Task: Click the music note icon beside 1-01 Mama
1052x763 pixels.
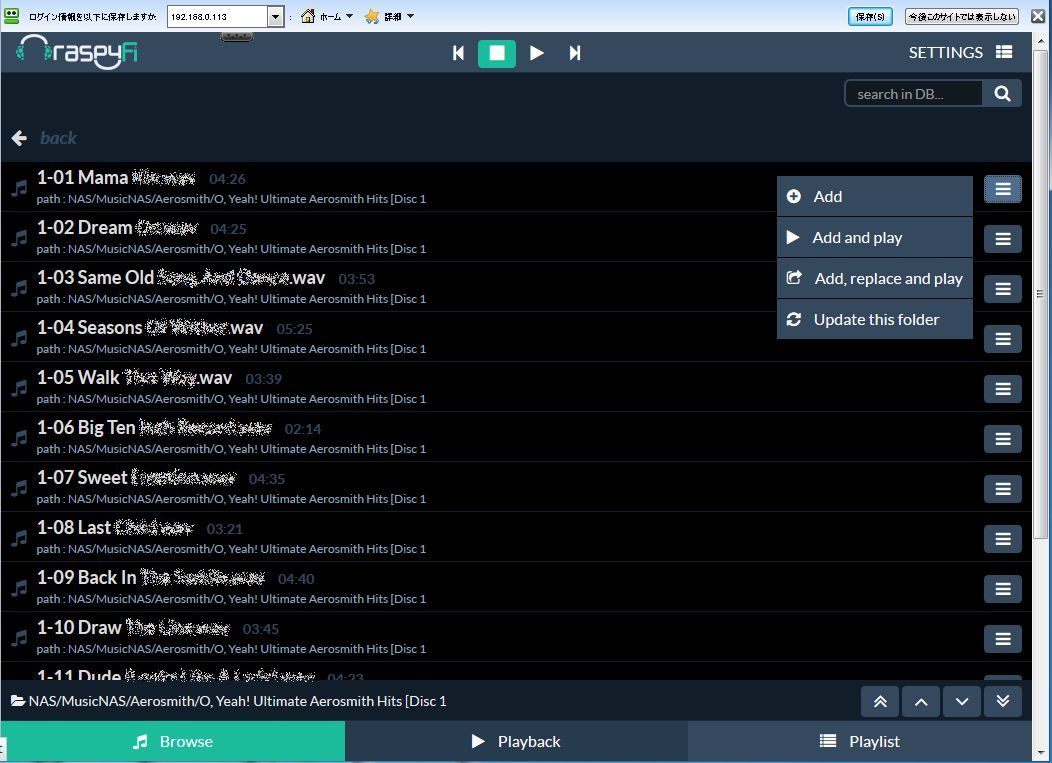Action: coord(19,189)
